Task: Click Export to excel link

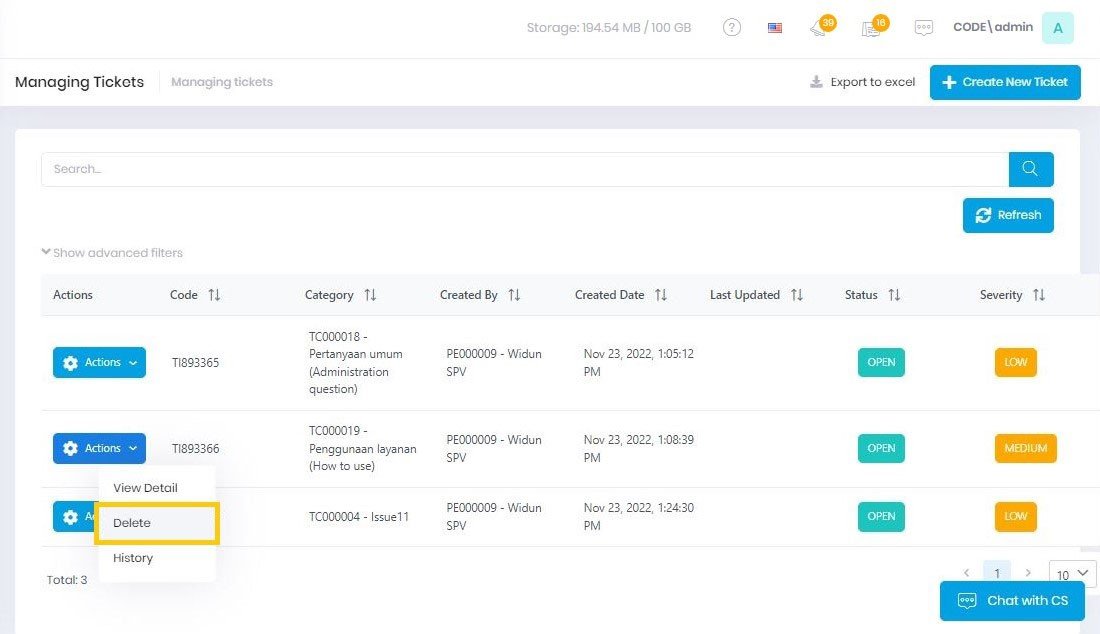Action: click(862, 82)
